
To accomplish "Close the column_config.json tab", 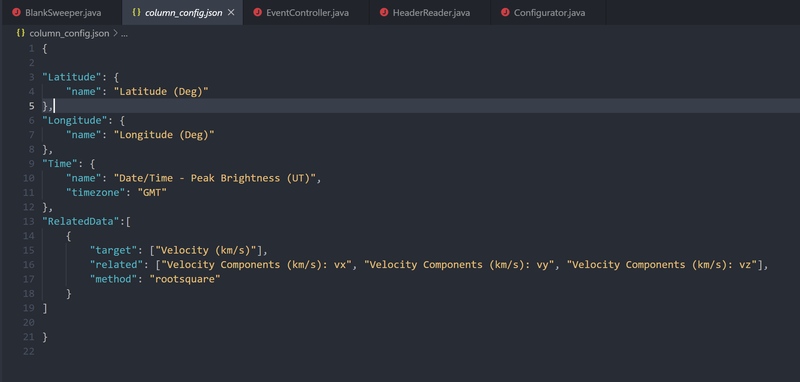I will pyautogui.click(x=231, y=12).
